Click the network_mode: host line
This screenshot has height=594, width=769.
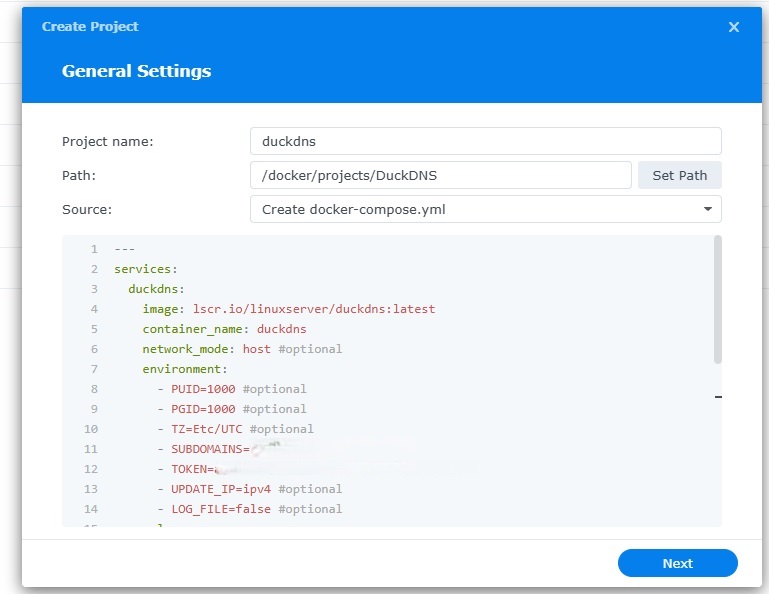coord(242,349)
